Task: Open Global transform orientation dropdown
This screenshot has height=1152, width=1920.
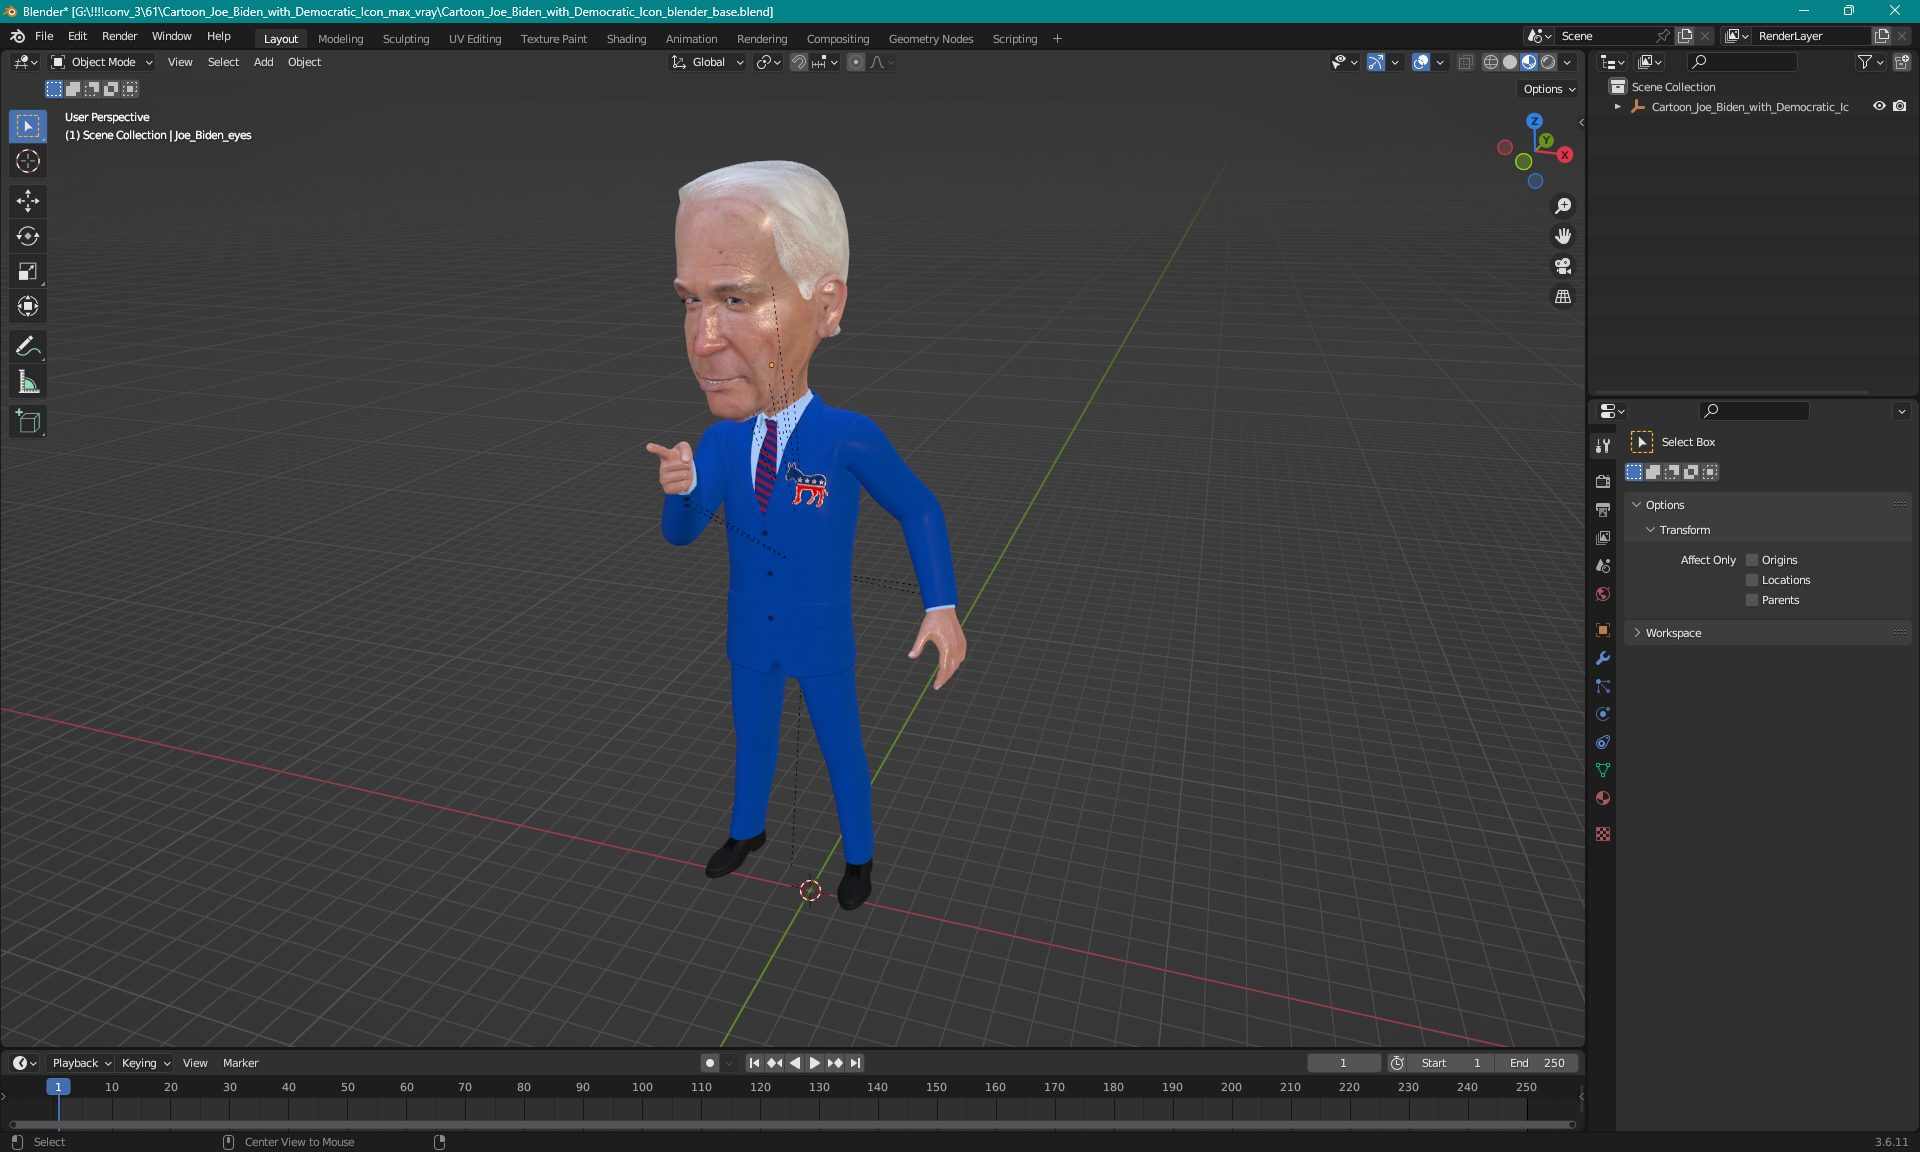Action: (x=708, y=62)
